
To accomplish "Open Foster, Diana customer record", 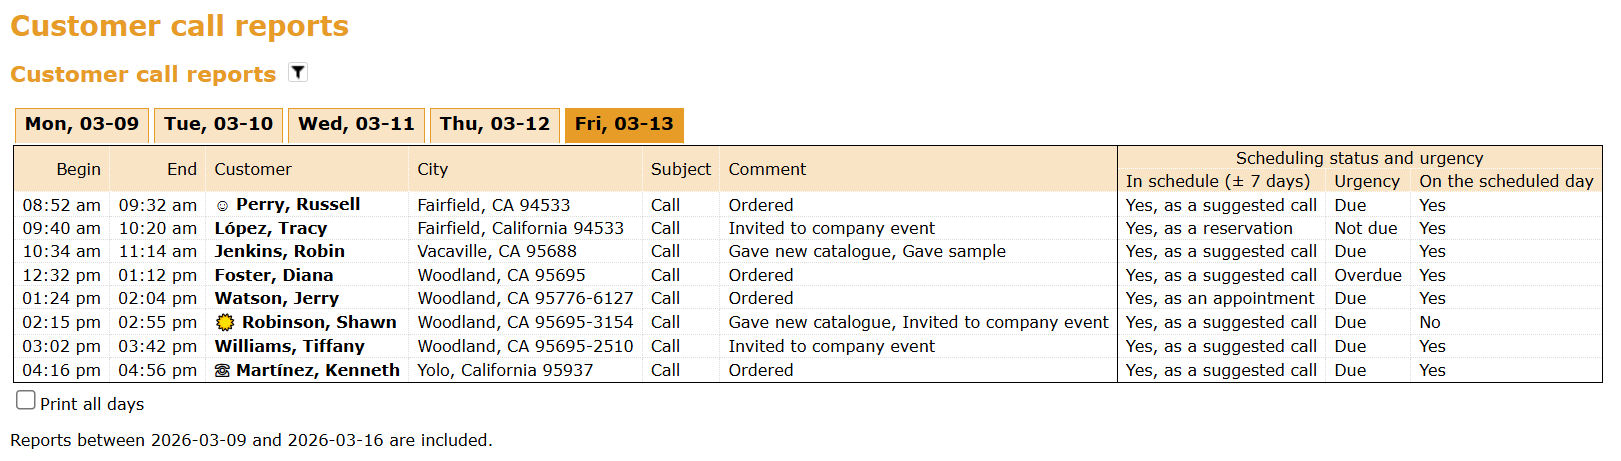I will pyautogui.click(x=274, y=275).
